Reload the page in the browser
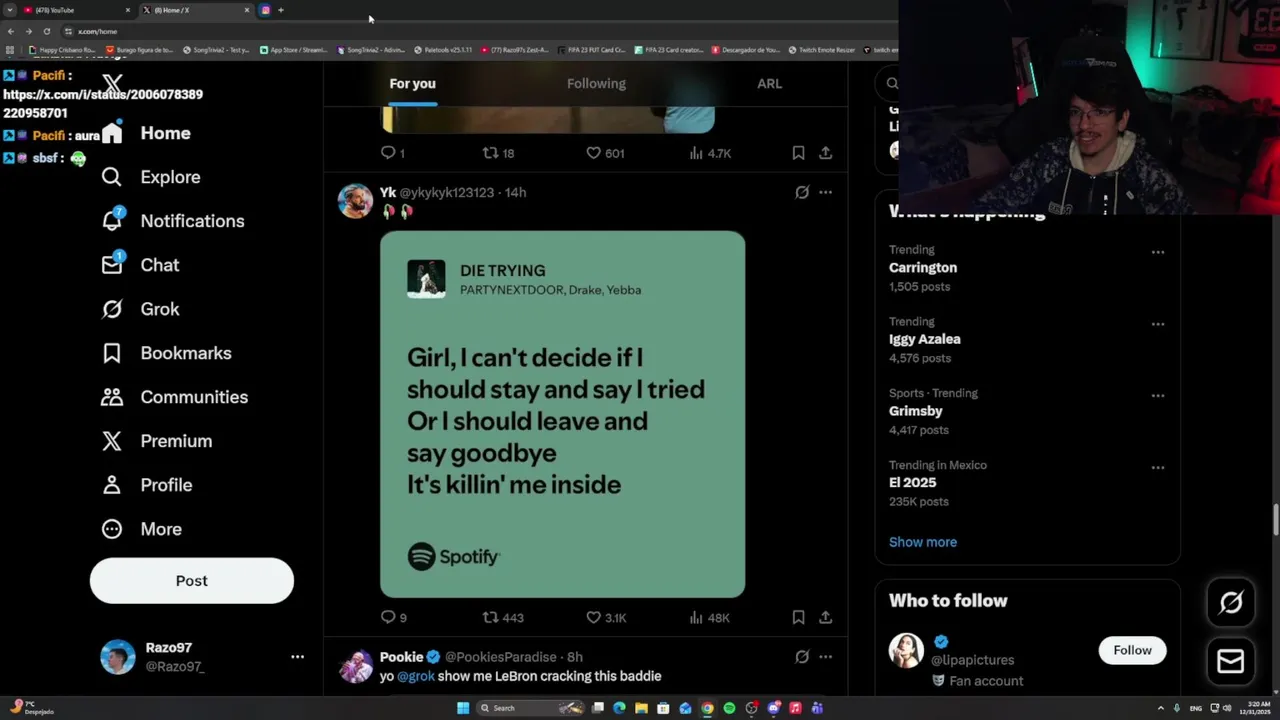This screenshot has height=720, width=1280. (46, 31)
